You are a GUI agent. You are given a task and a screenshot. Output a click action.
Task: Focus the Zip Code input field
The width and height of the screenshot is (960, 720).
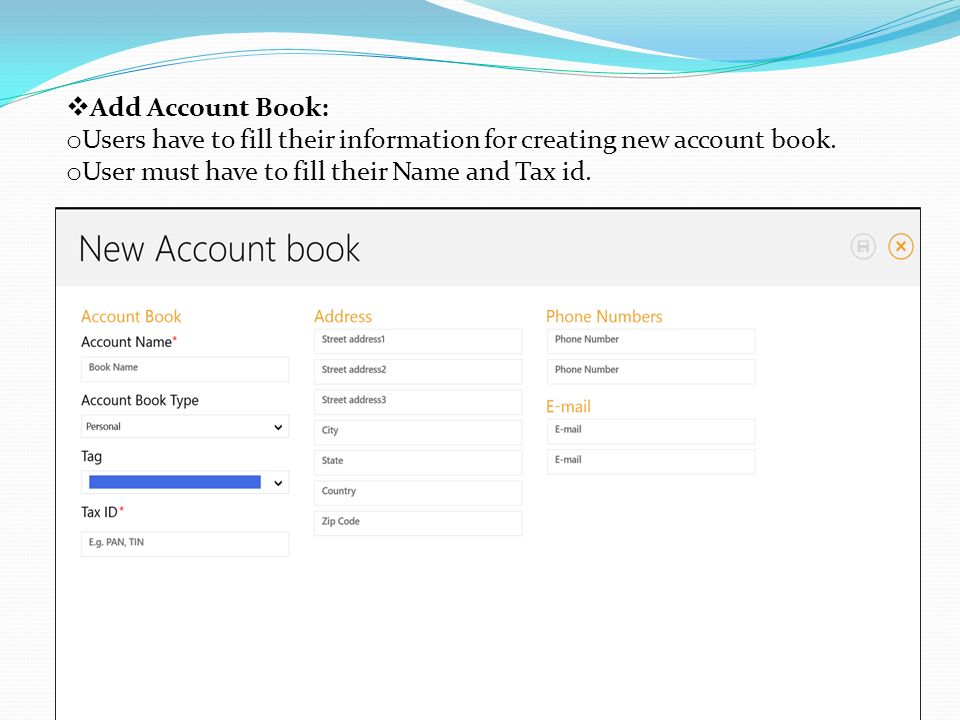[418, 523]
